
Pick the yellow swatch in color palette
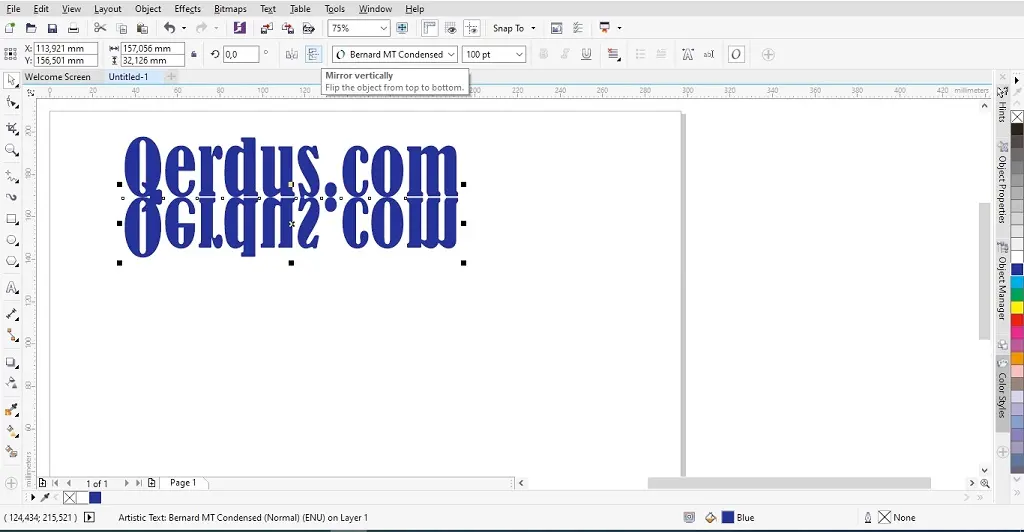[x=1017, y=306]
